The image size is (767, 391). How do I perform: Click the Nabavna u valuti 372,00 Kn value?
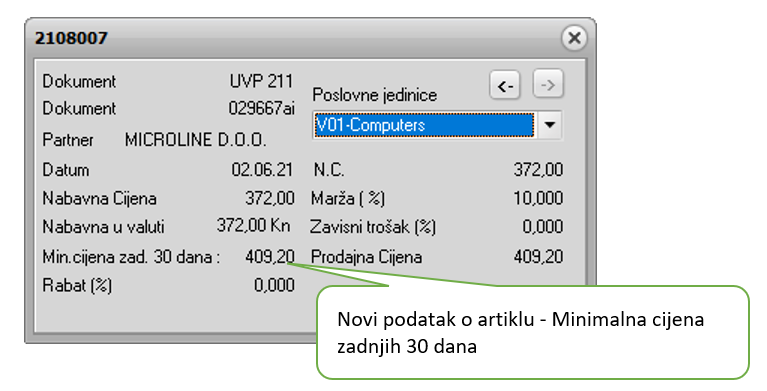tap(253, 226)
